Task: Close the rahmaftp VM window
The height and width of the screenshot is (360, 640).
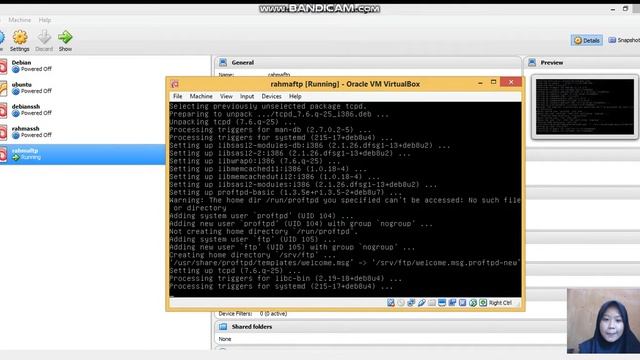Action: tap(511, 82)
